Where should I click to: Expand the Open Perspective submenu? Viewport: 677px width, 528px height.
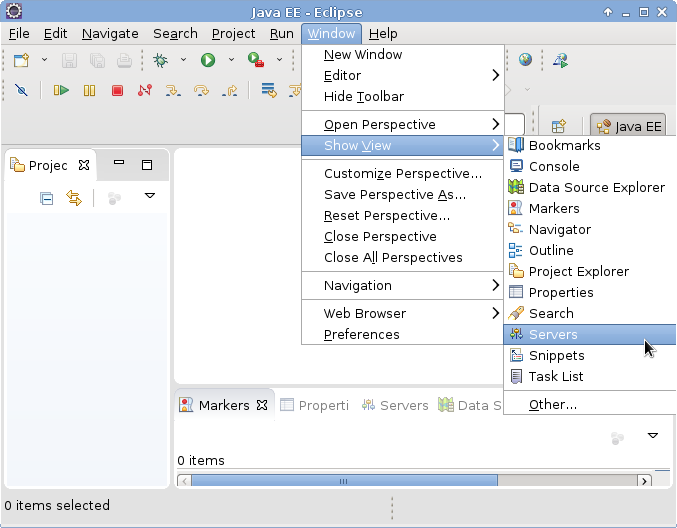pyautogui.click(x=403, y=125)
